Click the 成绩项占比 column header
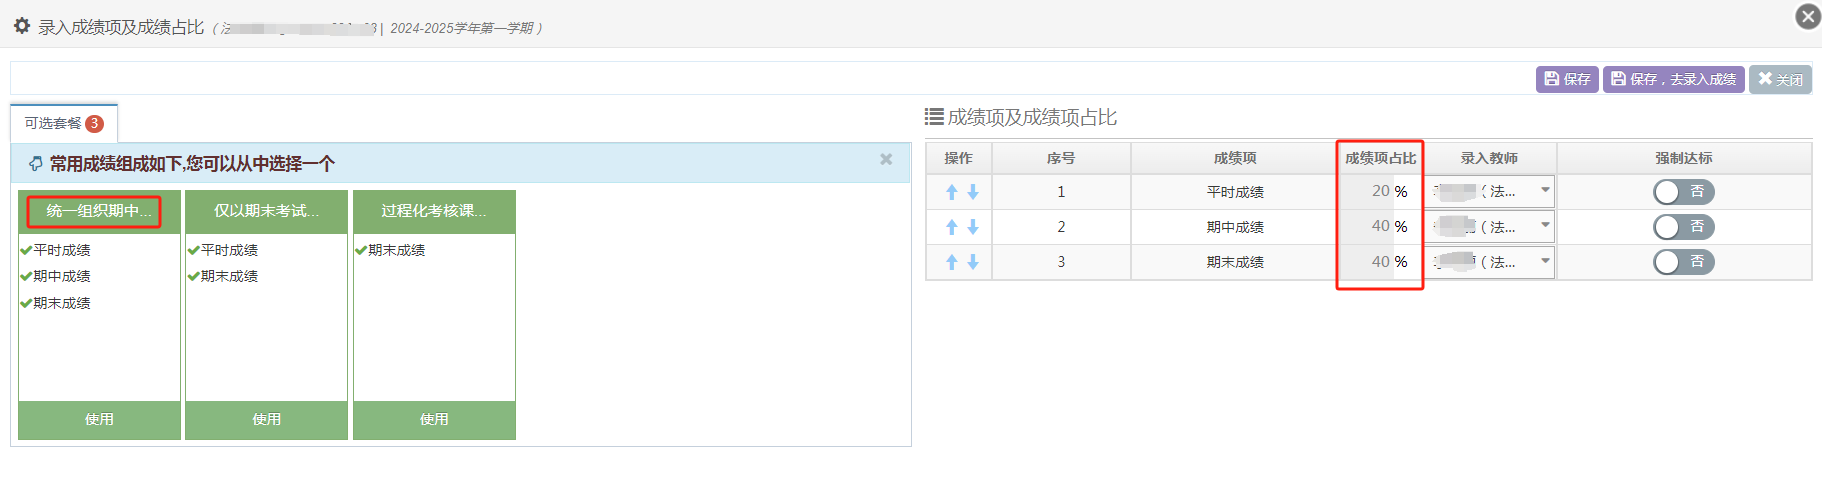This screenshot has height=485, width=1822. pyautogui.click(x=1380, y=158)
